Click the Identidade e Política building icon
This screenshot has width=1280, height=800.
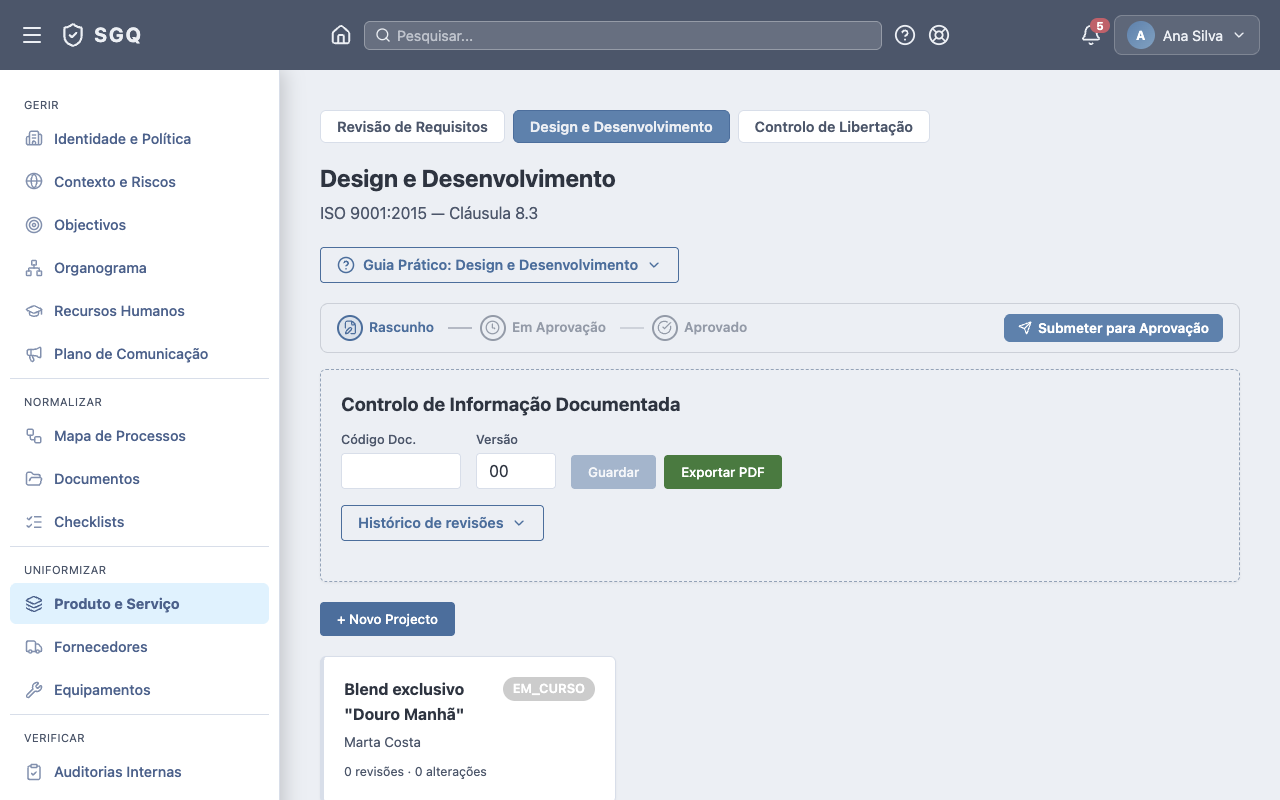(x=34, y=139)
